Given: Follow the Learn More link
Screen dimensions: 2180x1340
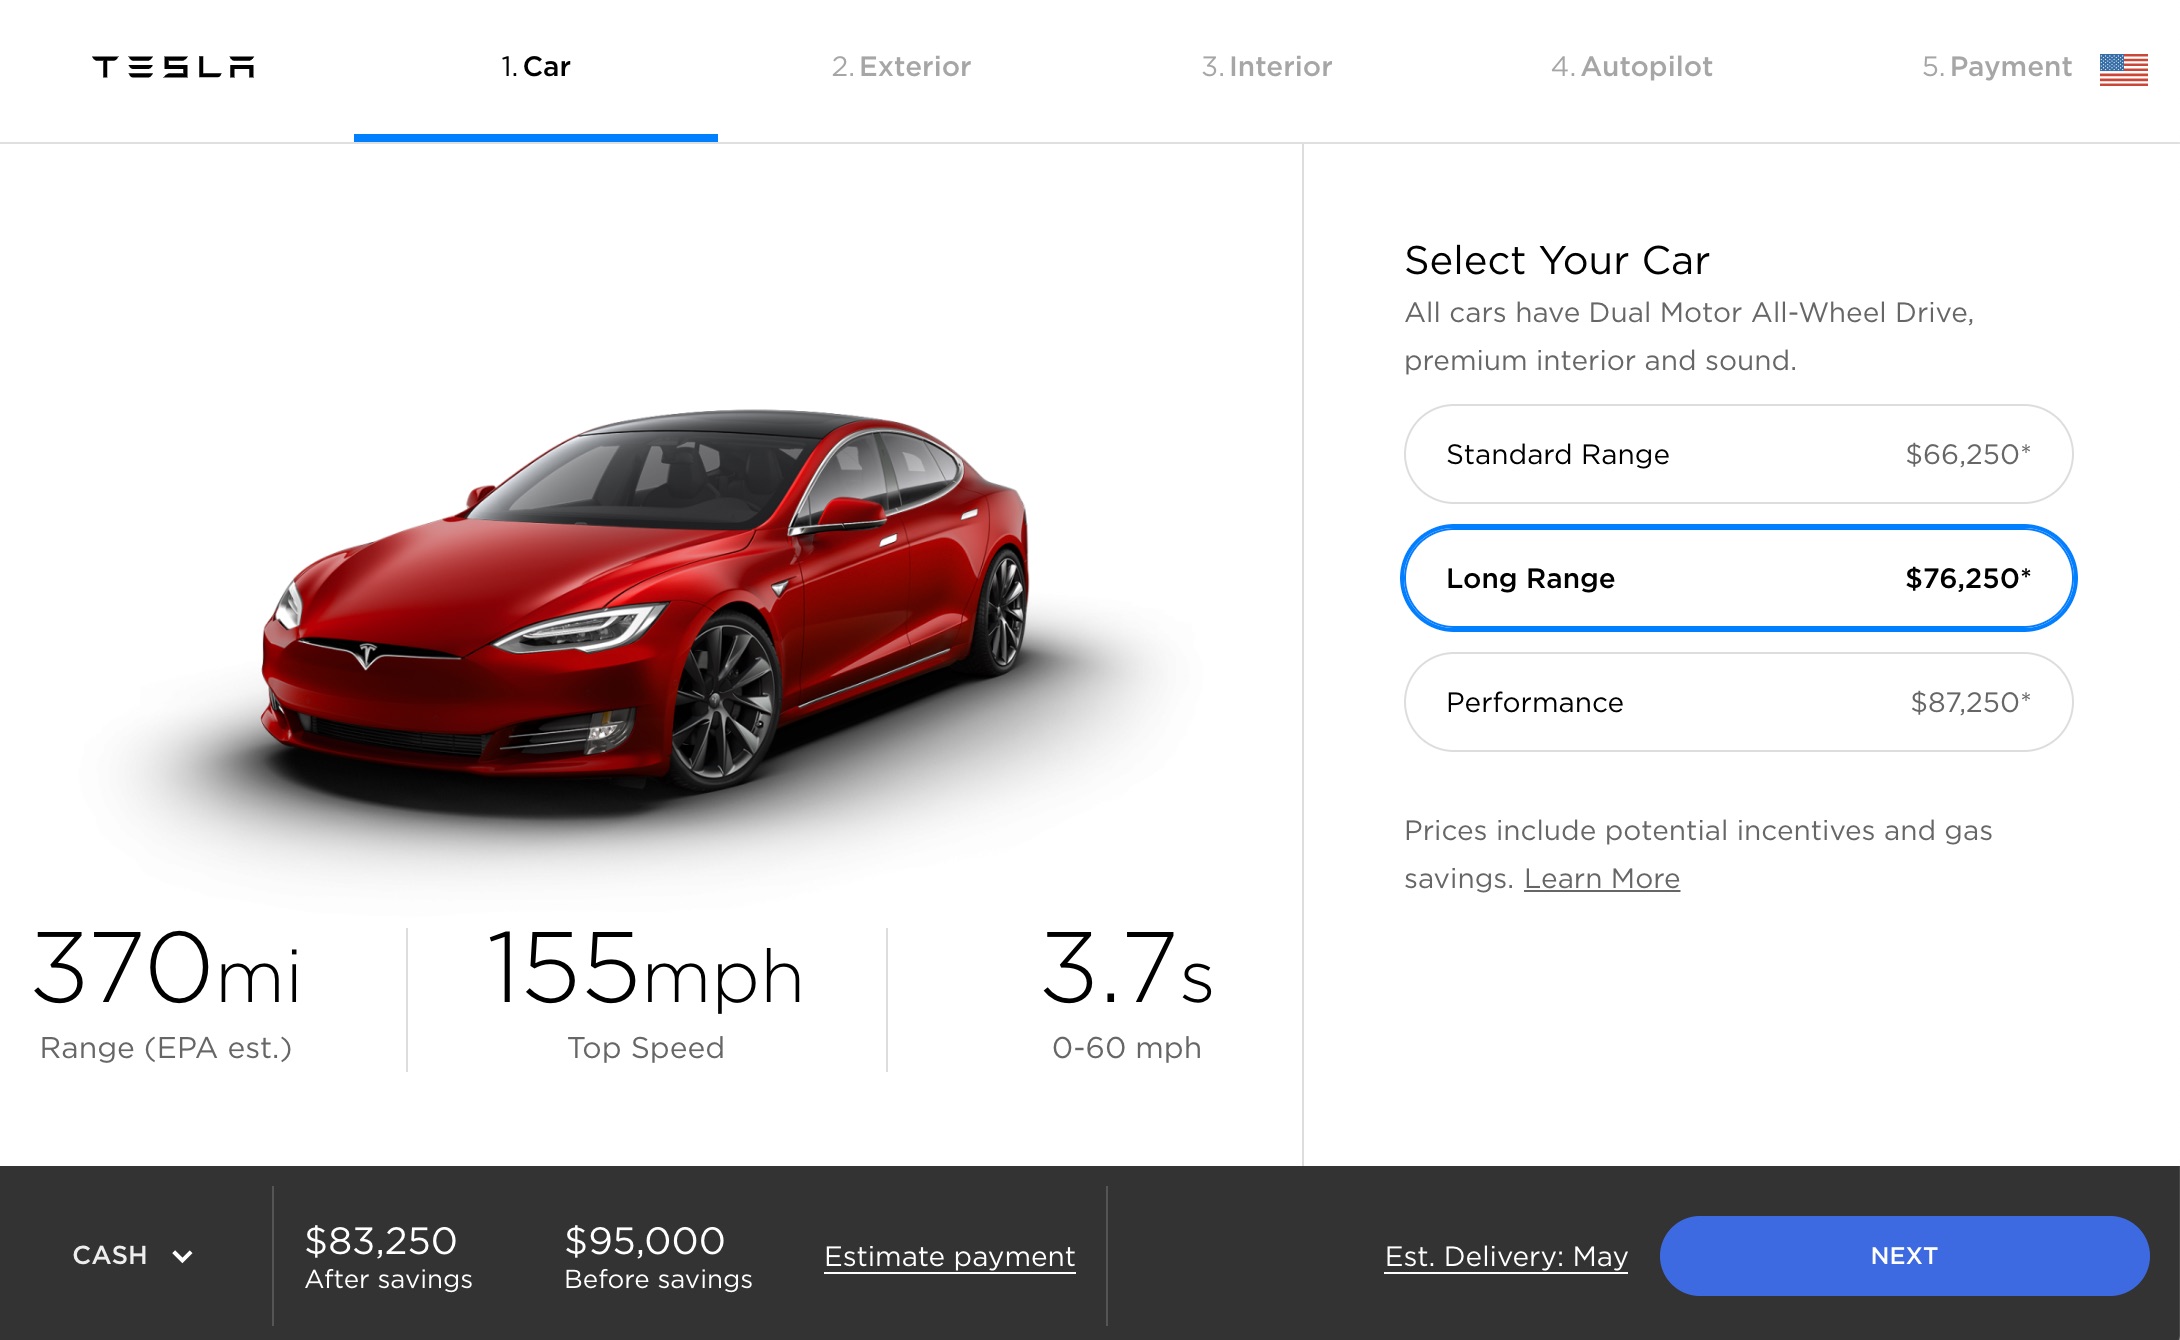Looking at the screenshot, I should point(1601,878).
